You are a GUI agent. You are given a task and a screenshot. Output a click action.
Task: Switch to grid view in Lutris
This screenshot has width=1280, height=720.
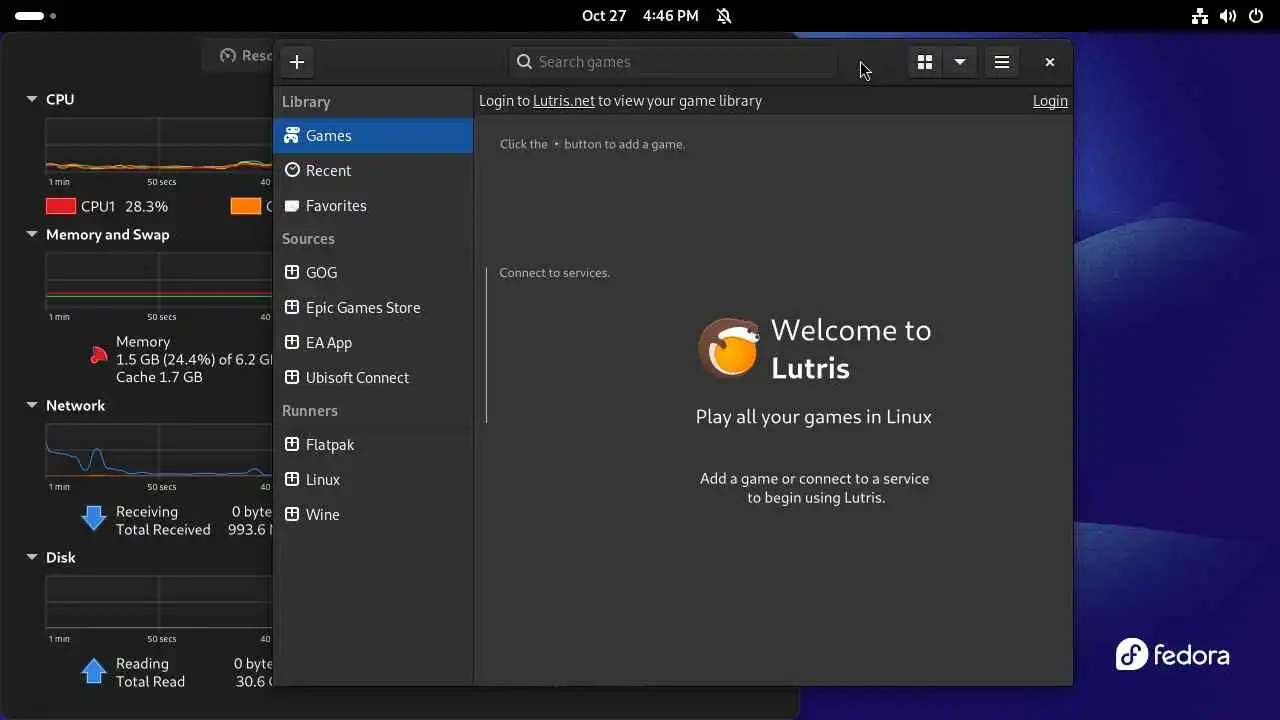925,62
